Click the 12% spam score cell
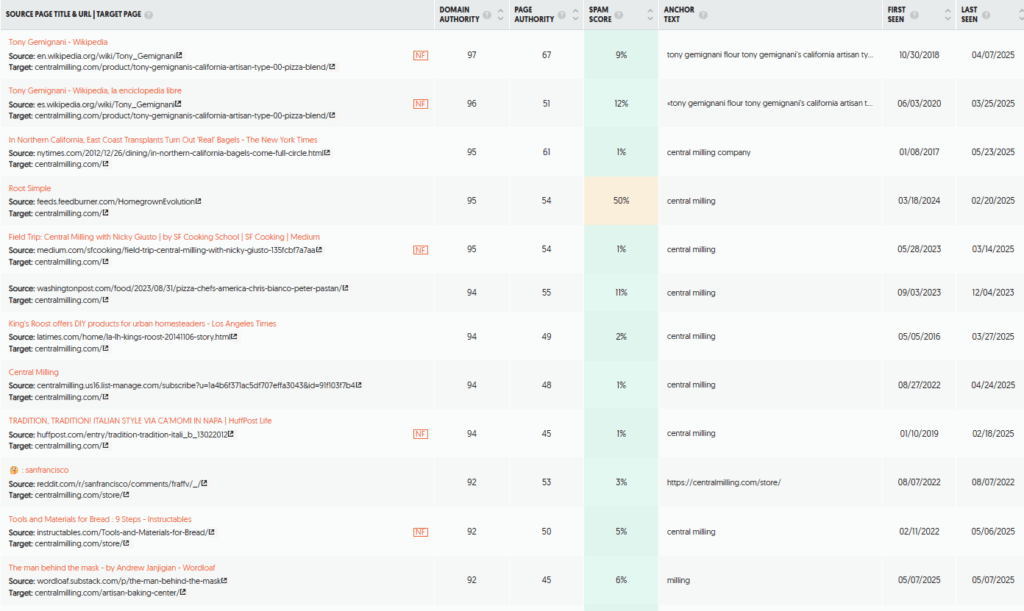The width and height of the screenshot is (1024, 611). pos(621,104)
